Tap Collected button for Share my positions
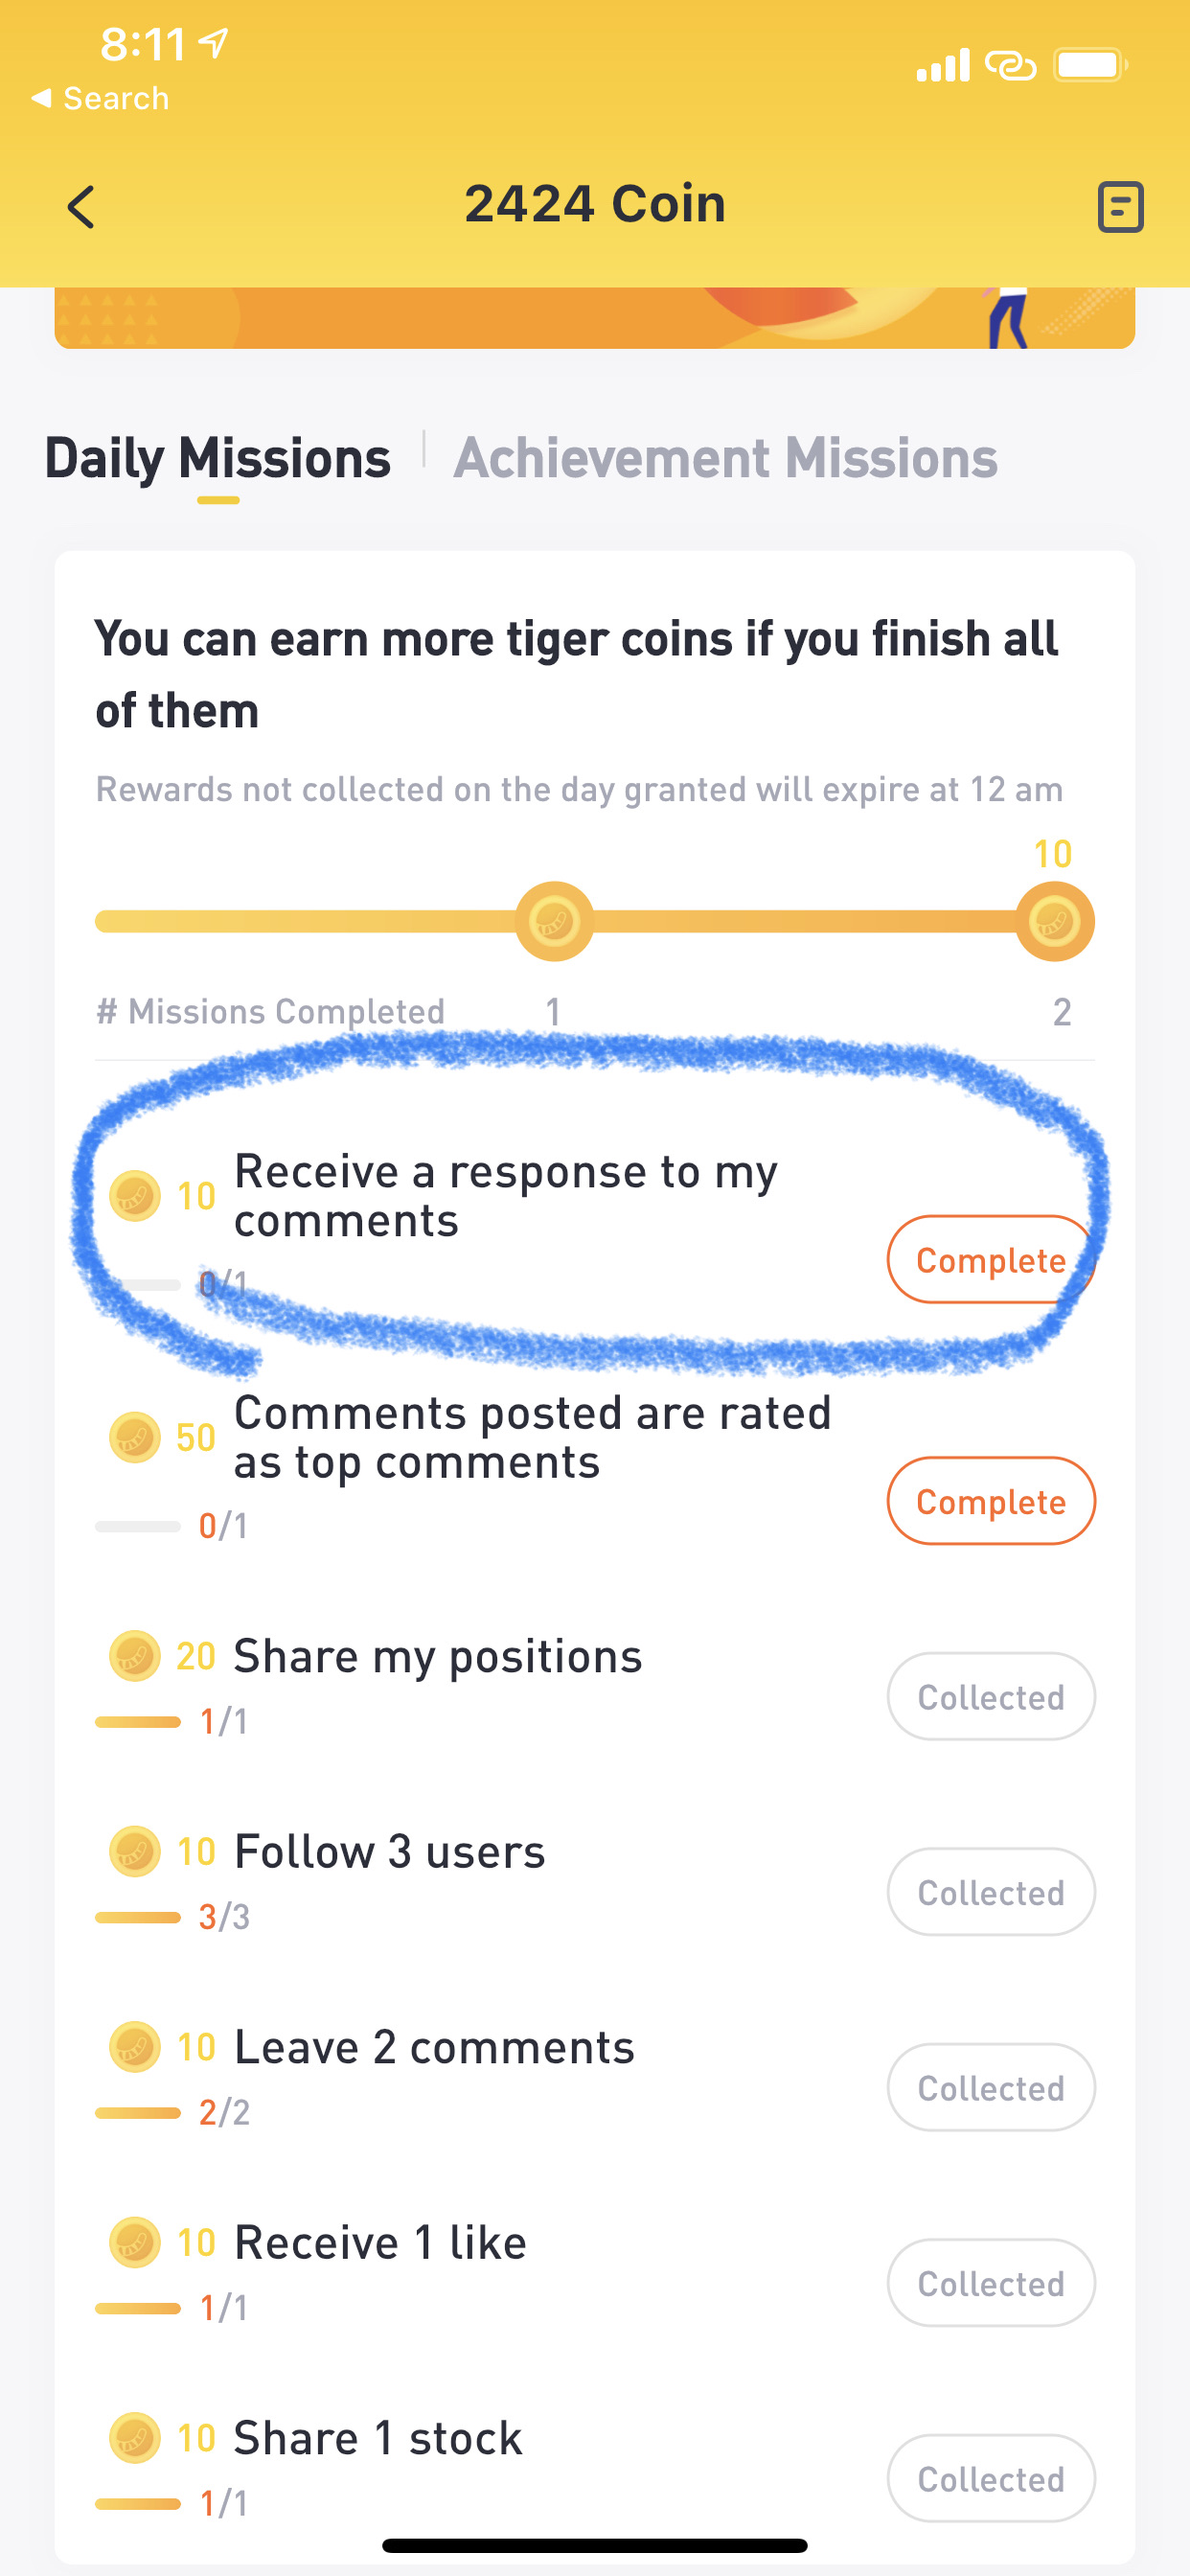 (x=991, y=1696)
